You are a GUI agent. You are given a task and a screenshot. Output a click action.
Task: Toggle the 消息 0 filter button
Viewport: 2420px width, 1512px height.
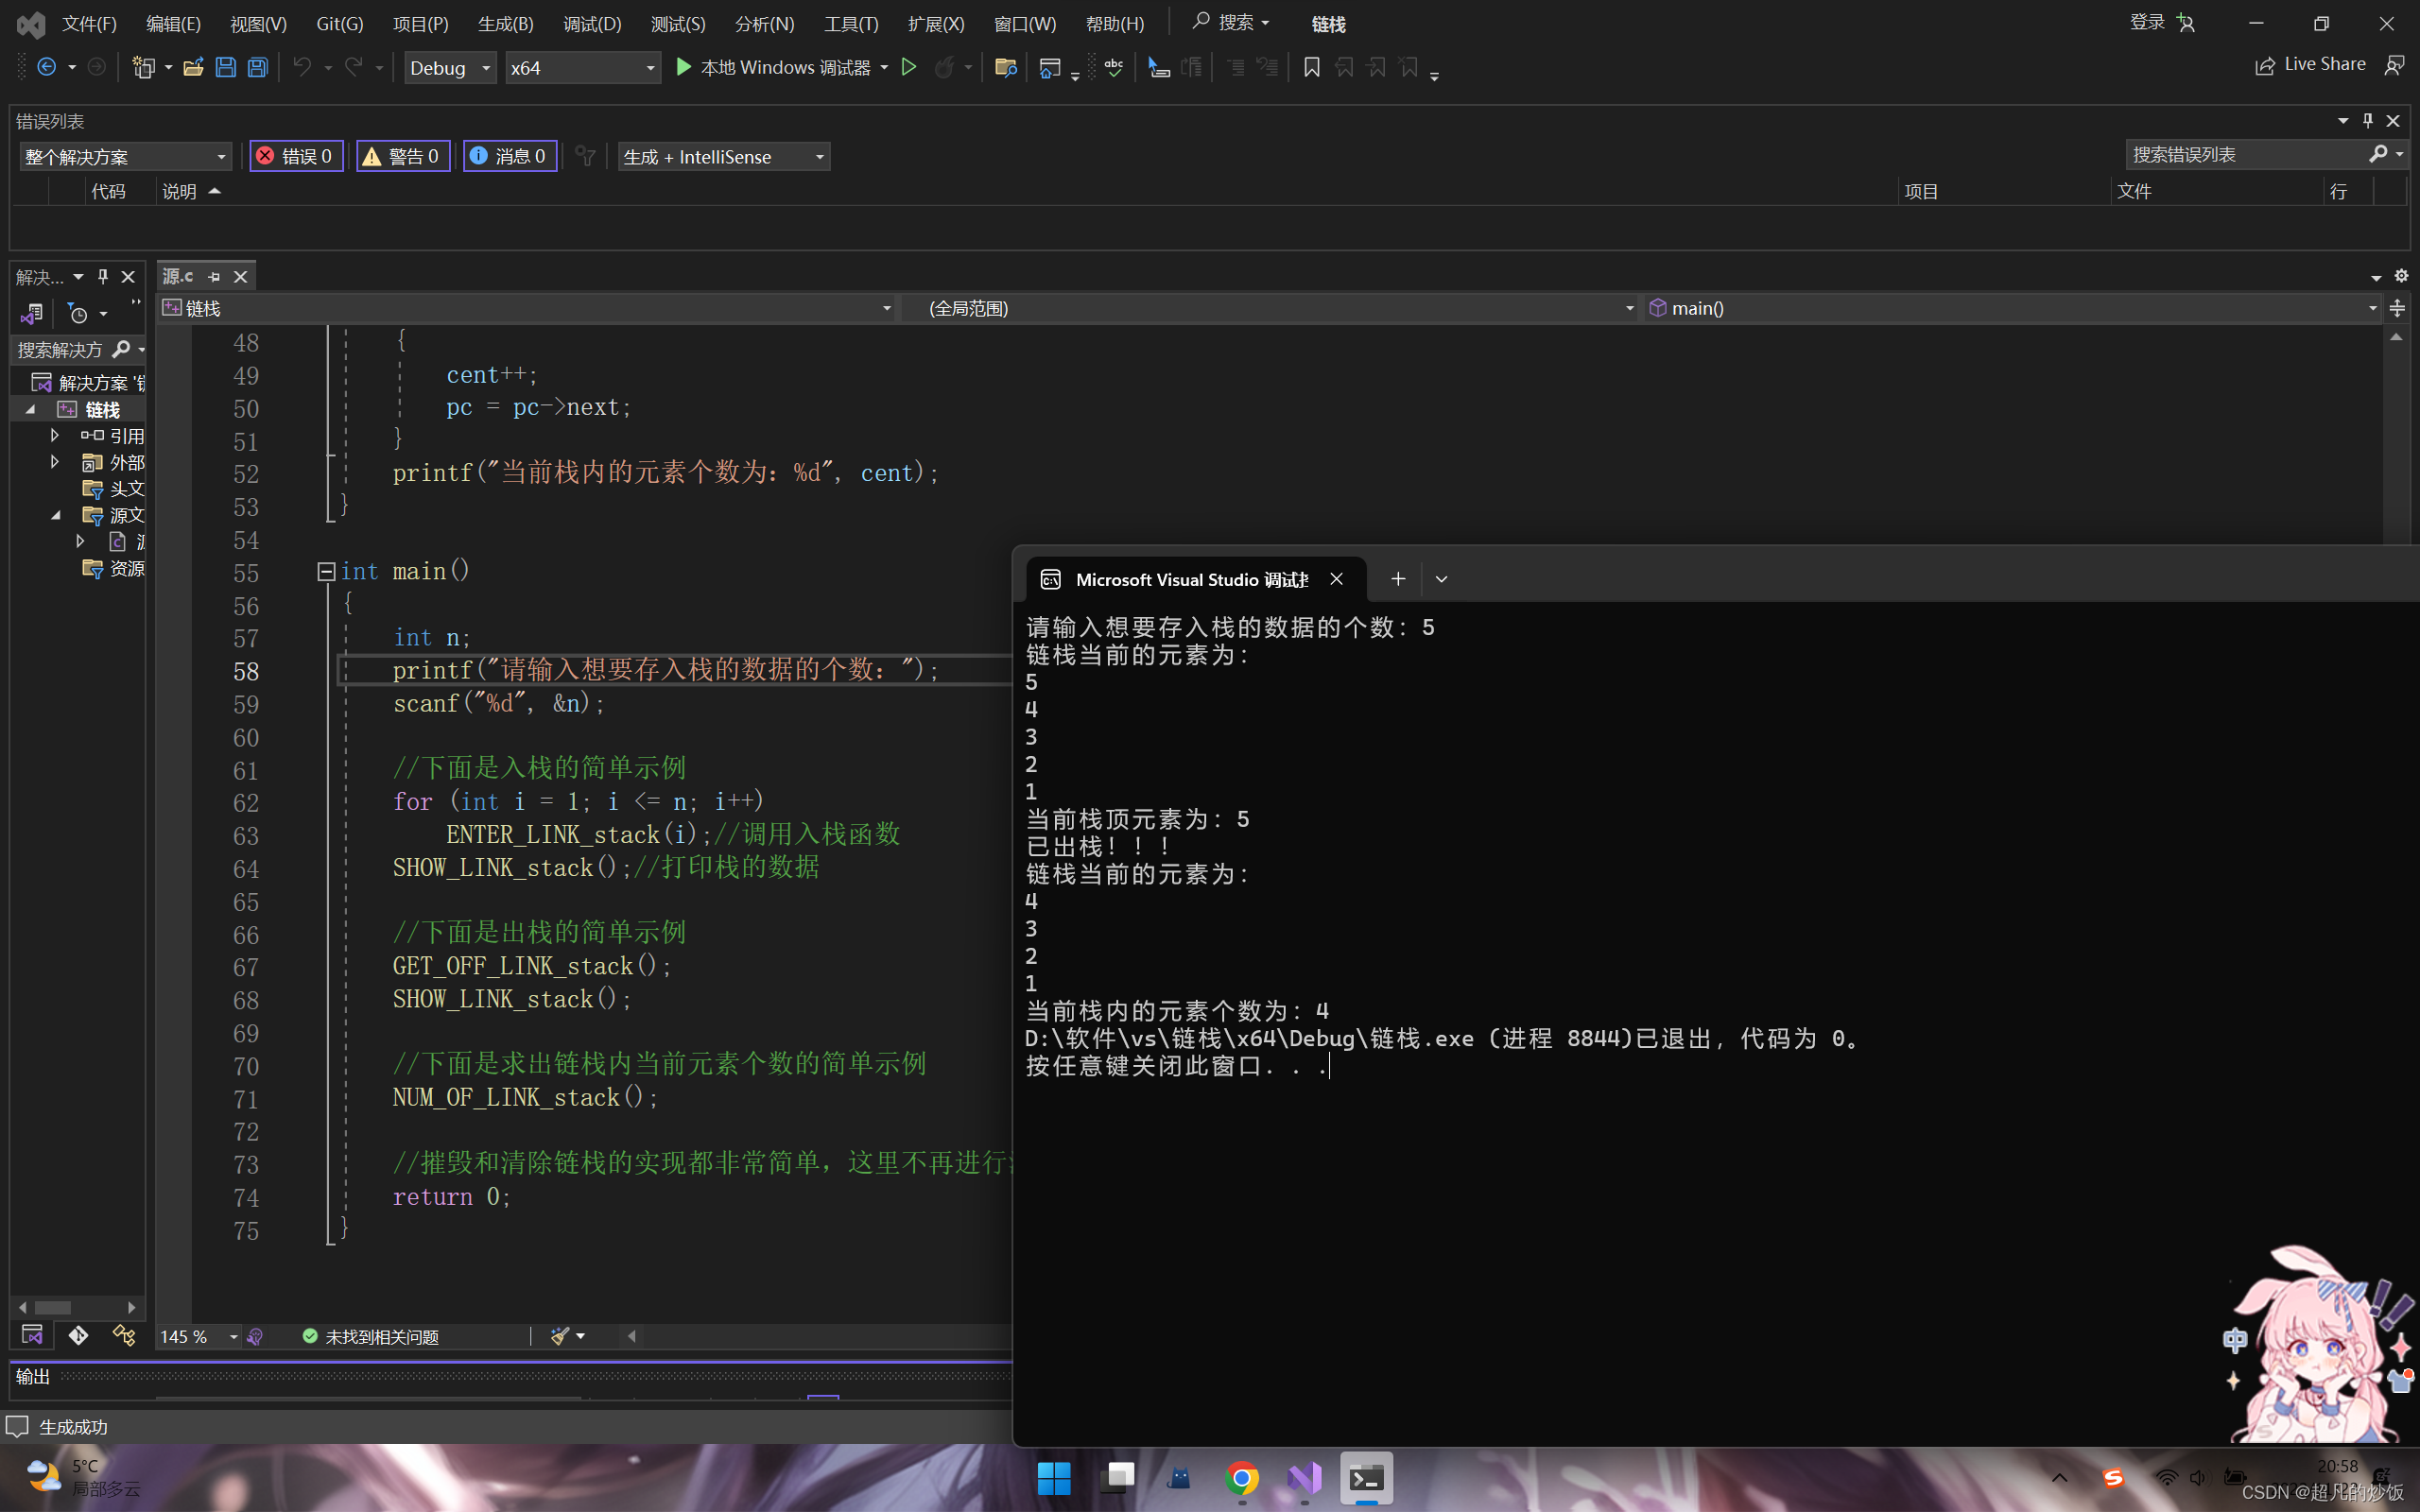tap(510, 156)
